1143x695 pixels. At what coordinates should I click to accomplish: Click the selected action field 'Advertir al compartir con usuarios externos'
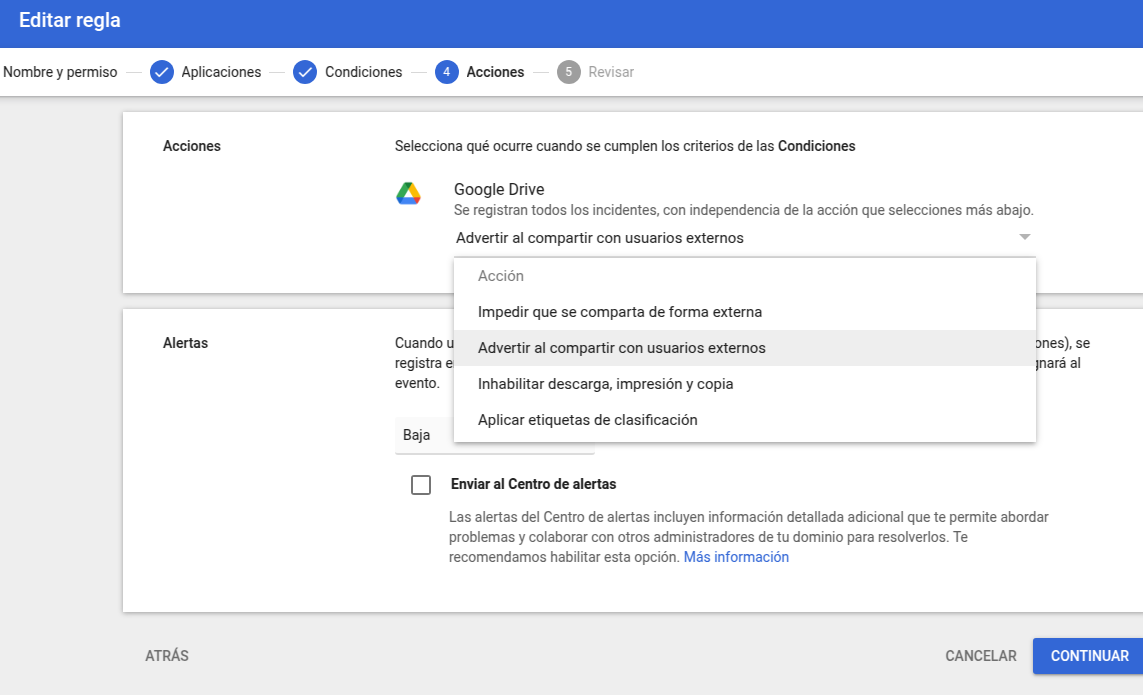(744, 238)
